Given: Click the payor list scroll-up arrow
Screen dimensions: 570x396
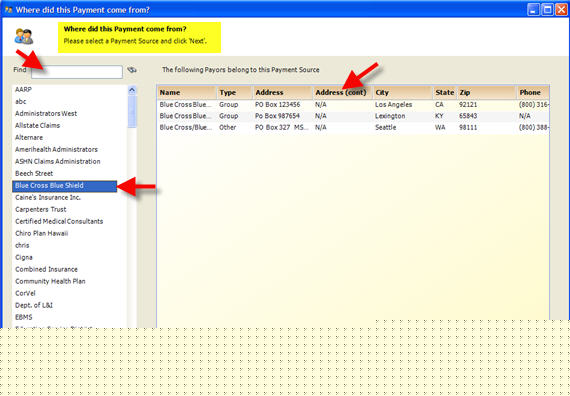Looking at the screenshot, I should [x=132, y=90].
